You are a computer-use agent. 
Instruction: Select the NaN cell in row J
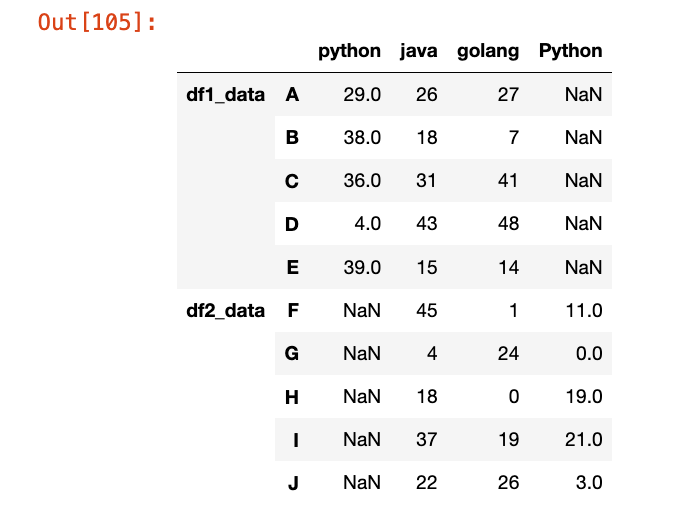click(x=362, y=482)
